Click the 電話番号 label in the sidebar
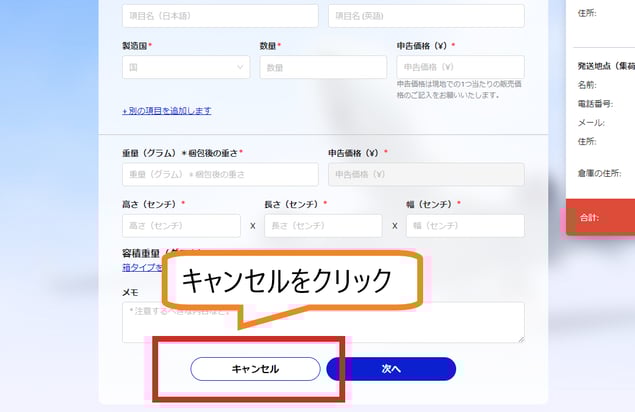635x412 pixels. pyautogui.click(x=595, y=104)
